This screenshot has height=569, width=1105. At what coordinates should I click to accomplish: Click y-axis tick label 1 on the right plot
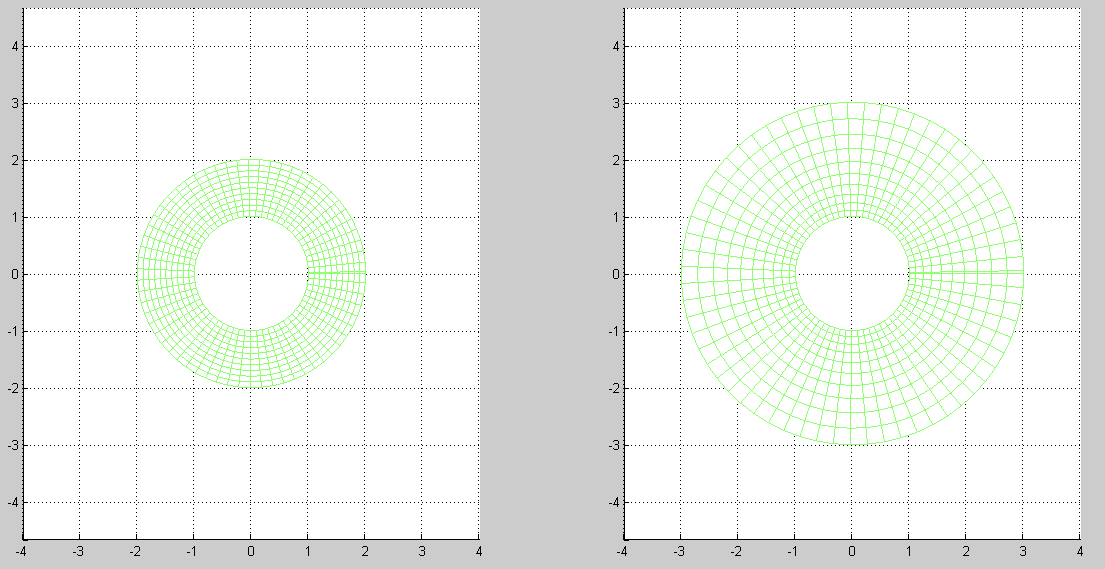click(x=614, y=217)
